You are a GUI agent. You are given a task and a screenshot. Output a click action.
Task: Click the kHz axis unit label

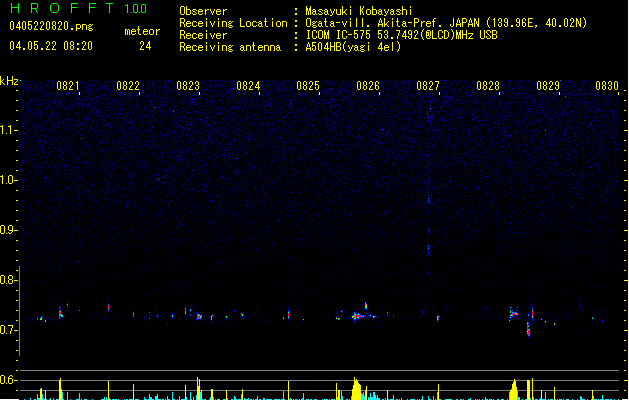[9, 81]
